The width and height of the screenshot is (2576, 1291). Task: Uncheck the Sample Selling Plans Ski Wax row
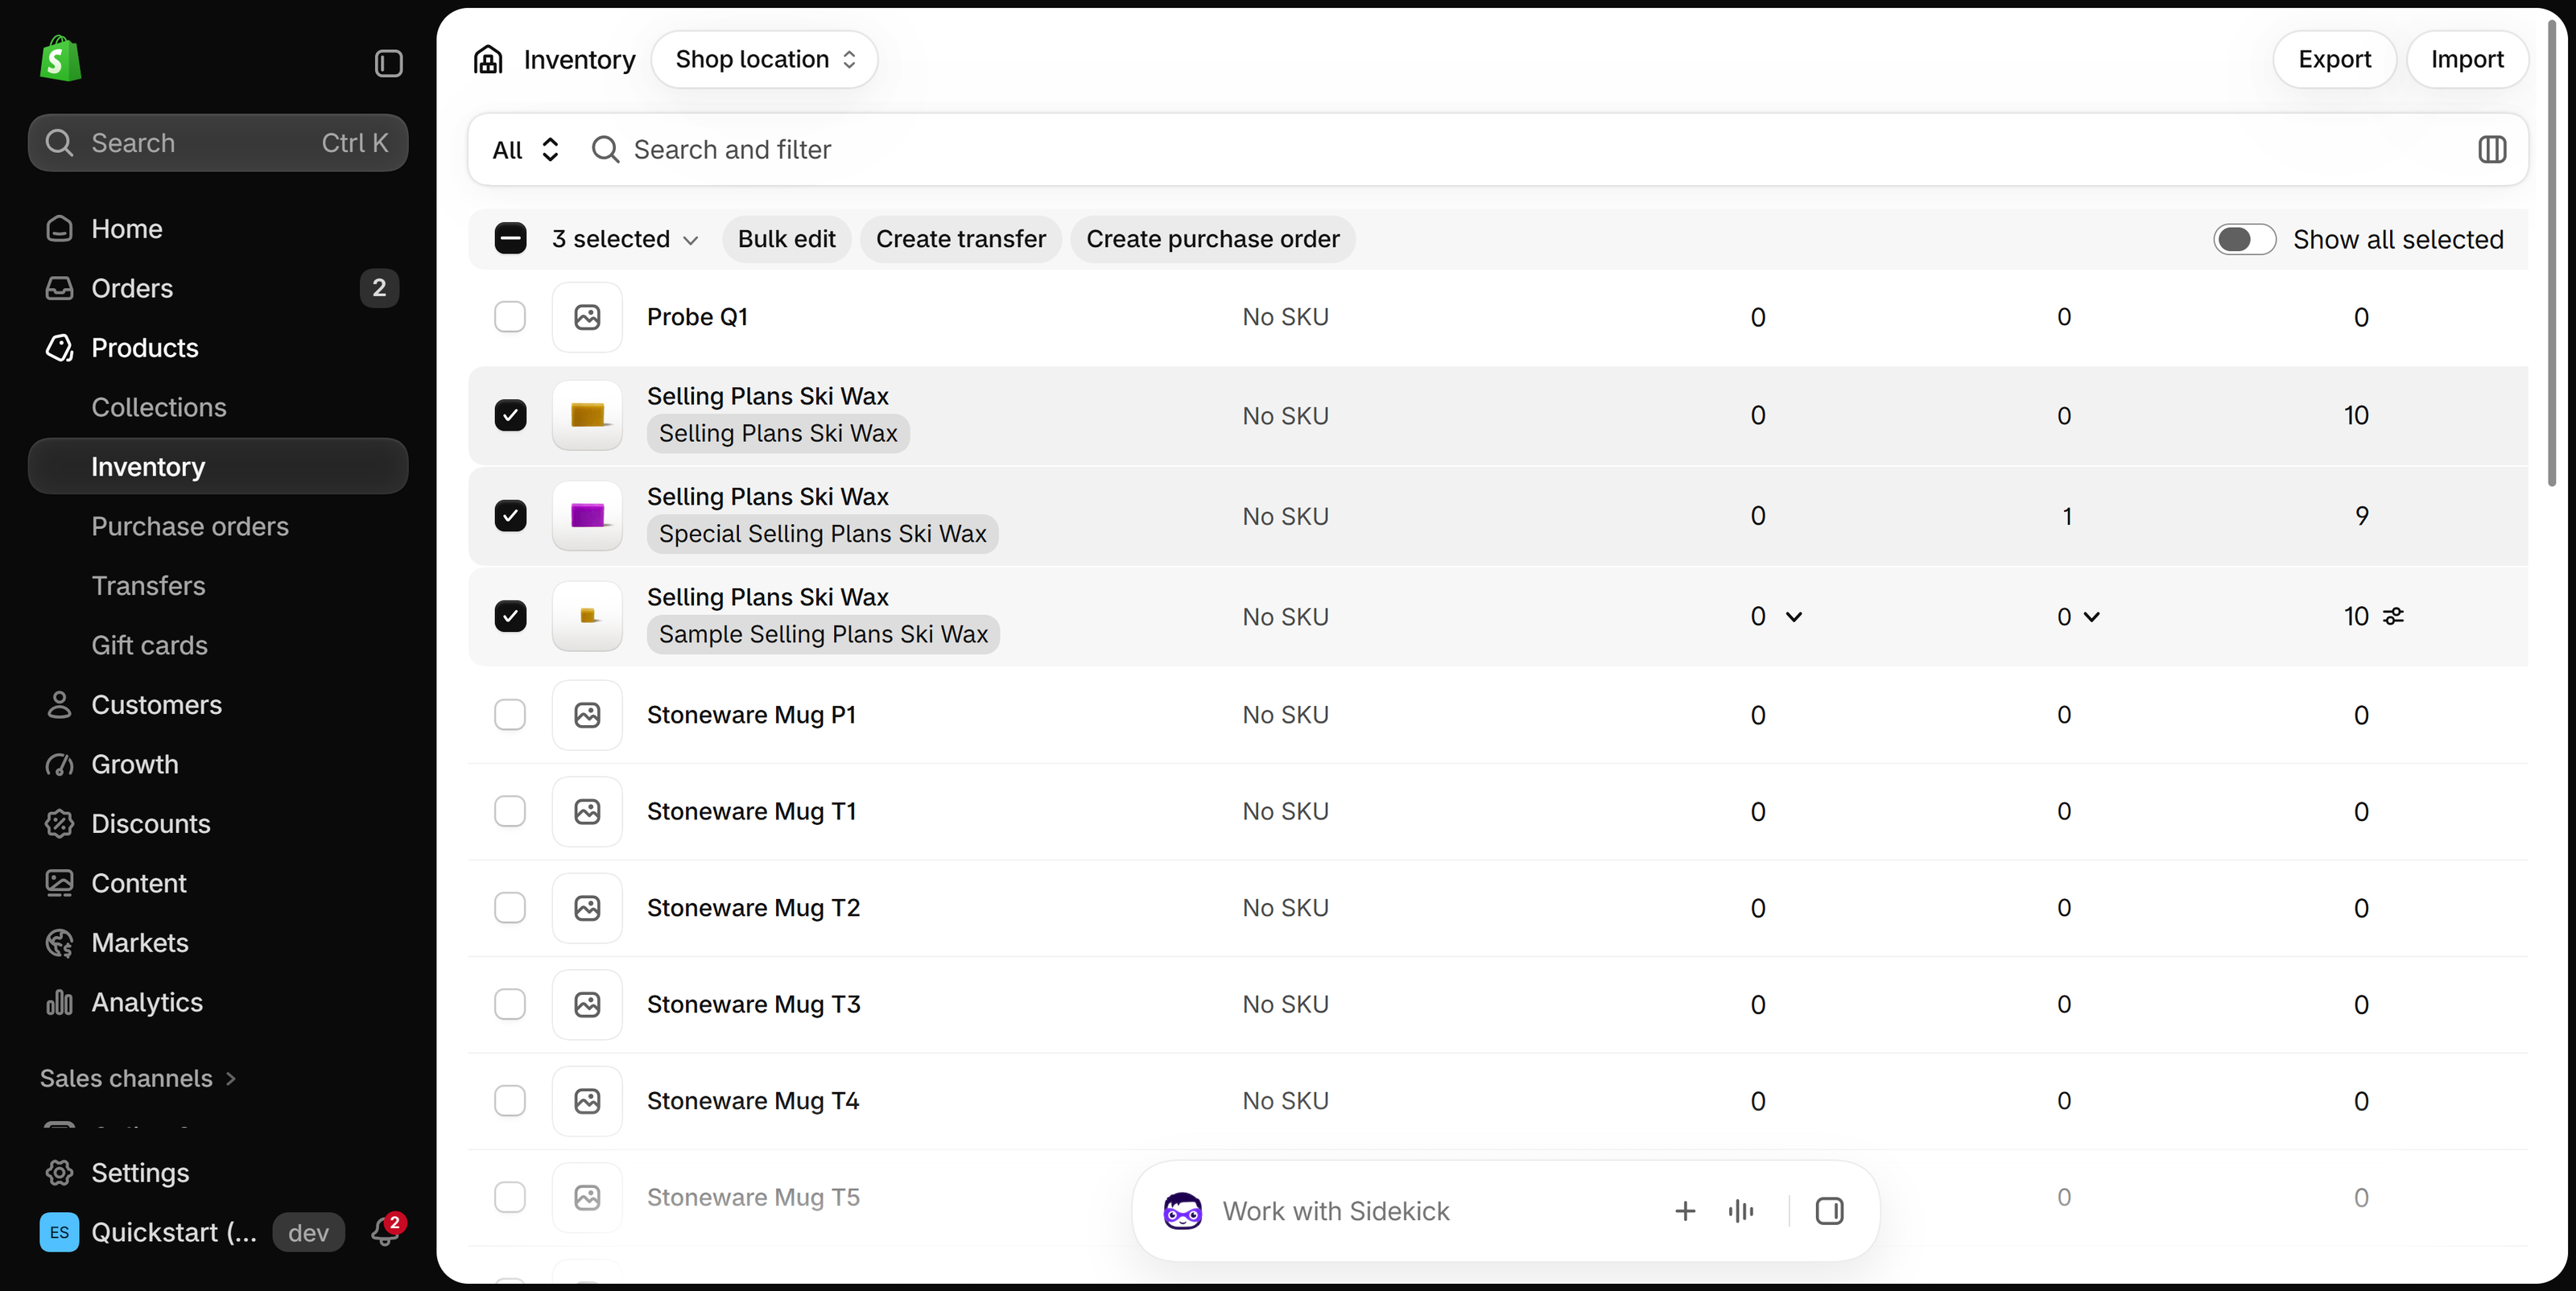pyautogui.click(x=510, y=616)
